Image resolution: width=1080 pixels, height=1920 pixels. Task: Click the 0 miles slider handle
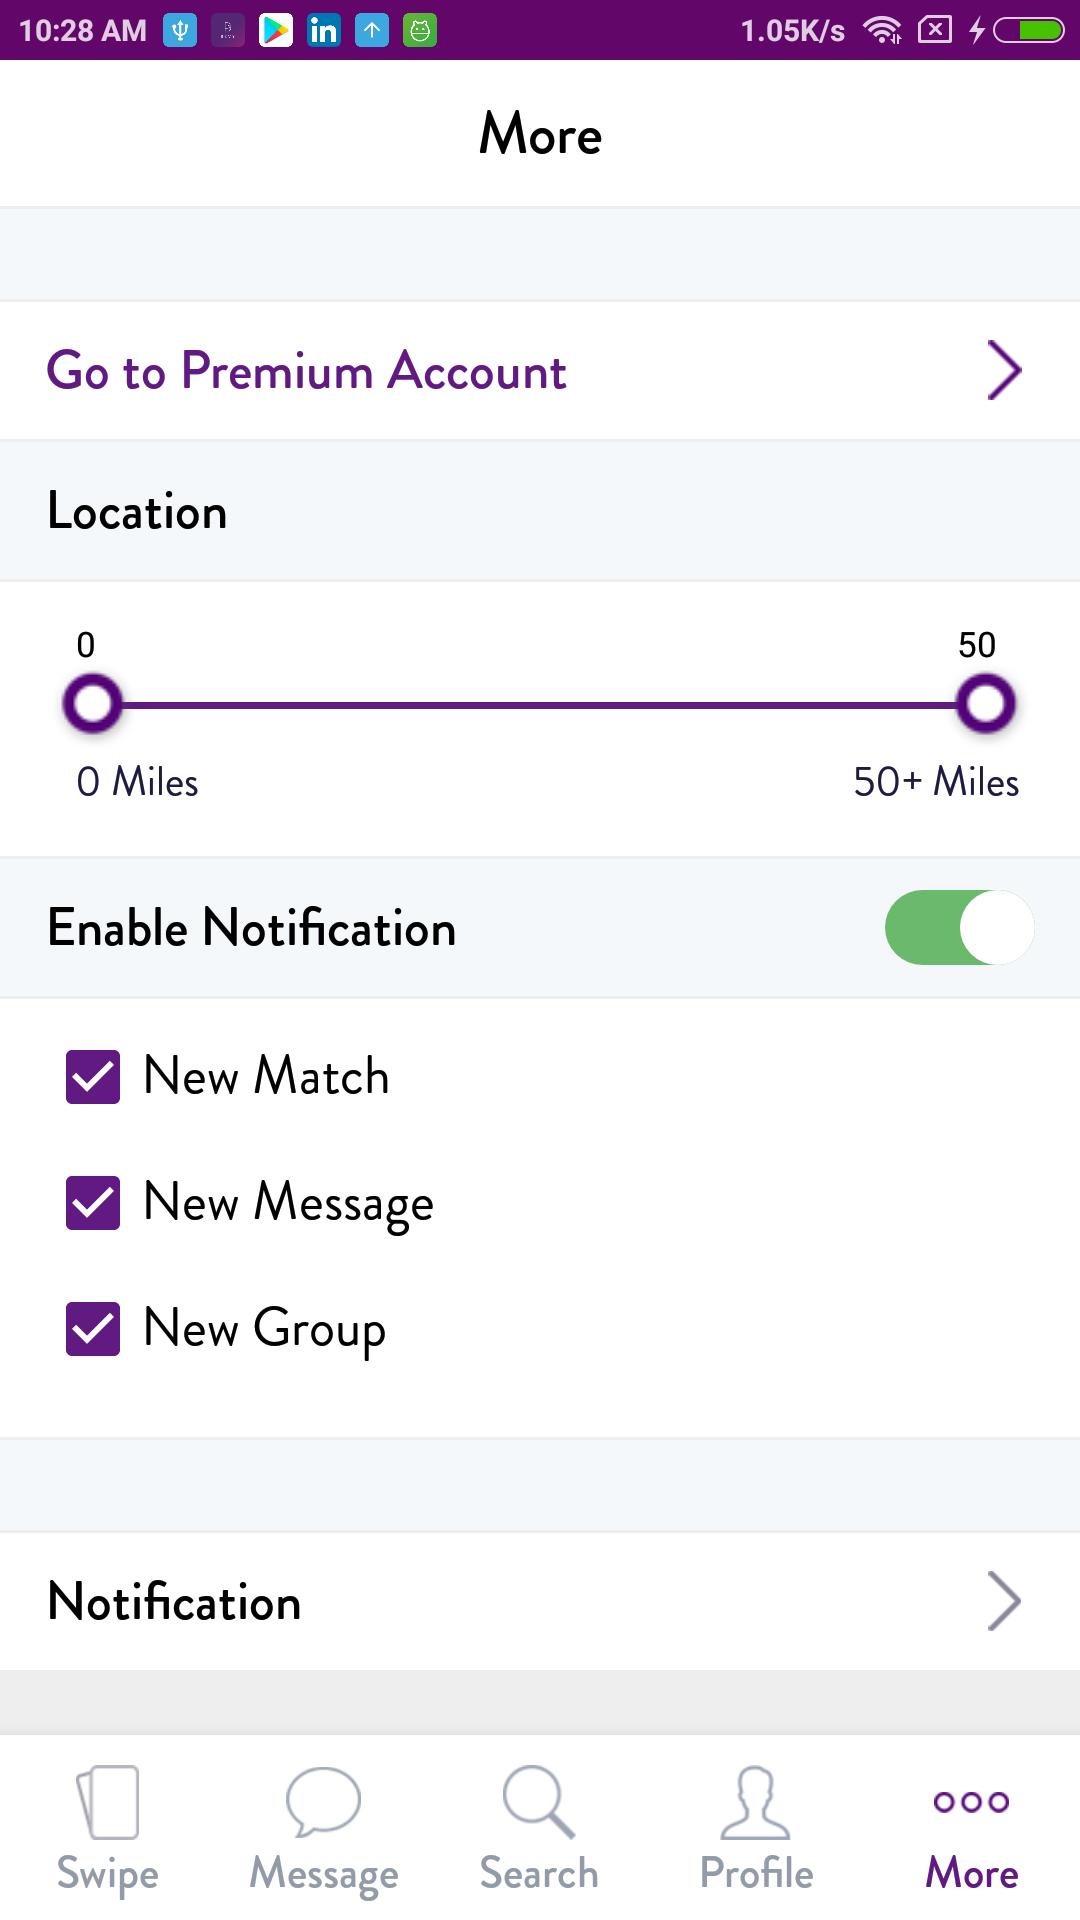pos(92,704)
